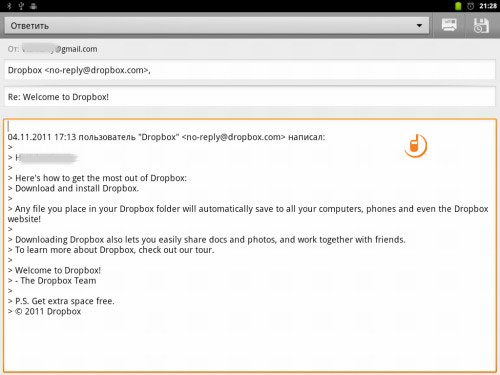Viewport: 500px width, 375px height.
Task: Tap the send message icon
Action: tap(449, 25)
